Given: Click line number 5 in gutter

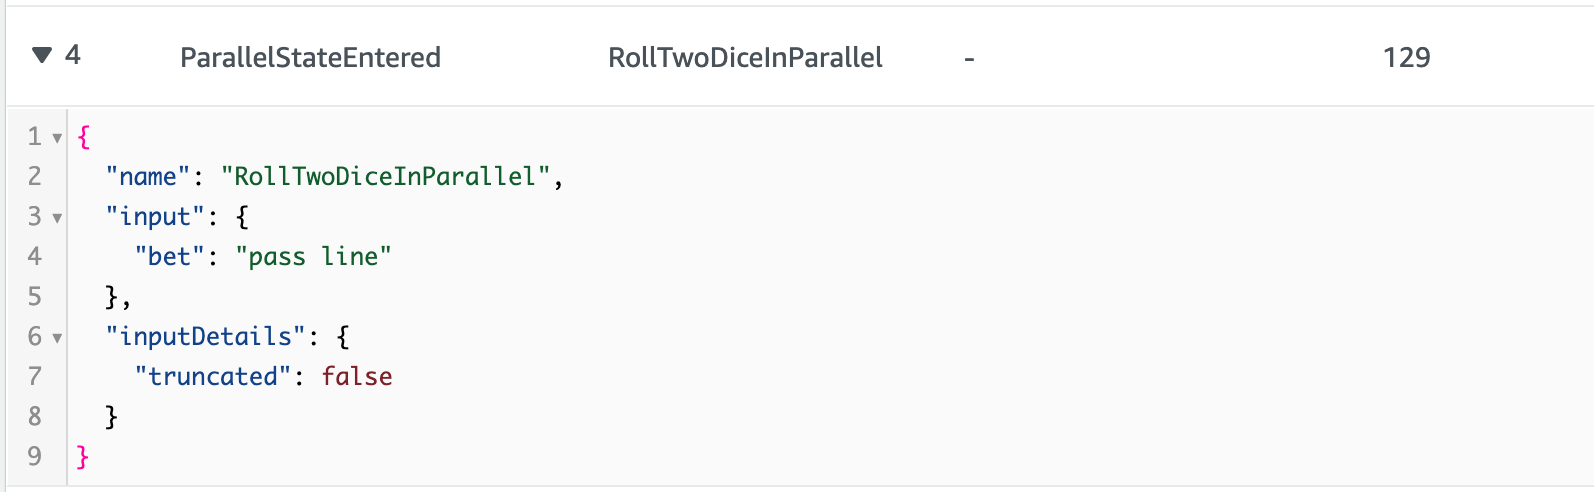Looking at the screenshot, I should point(35,297).
